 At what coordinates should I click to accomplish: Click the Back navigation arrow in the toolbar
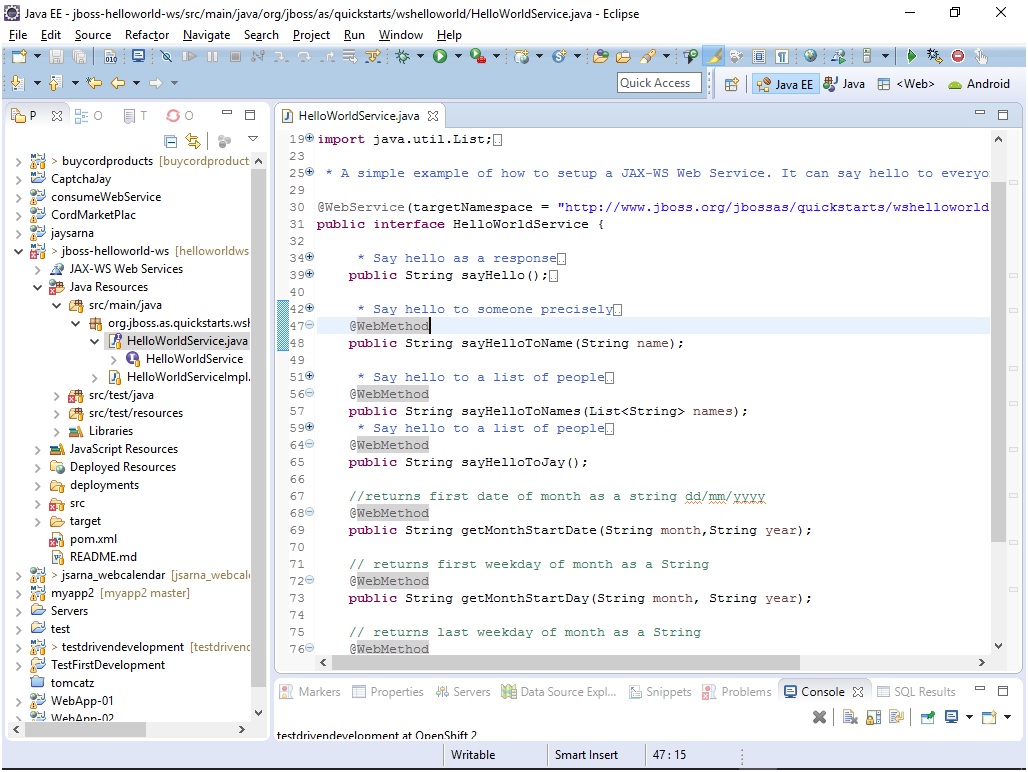[118, 83]
